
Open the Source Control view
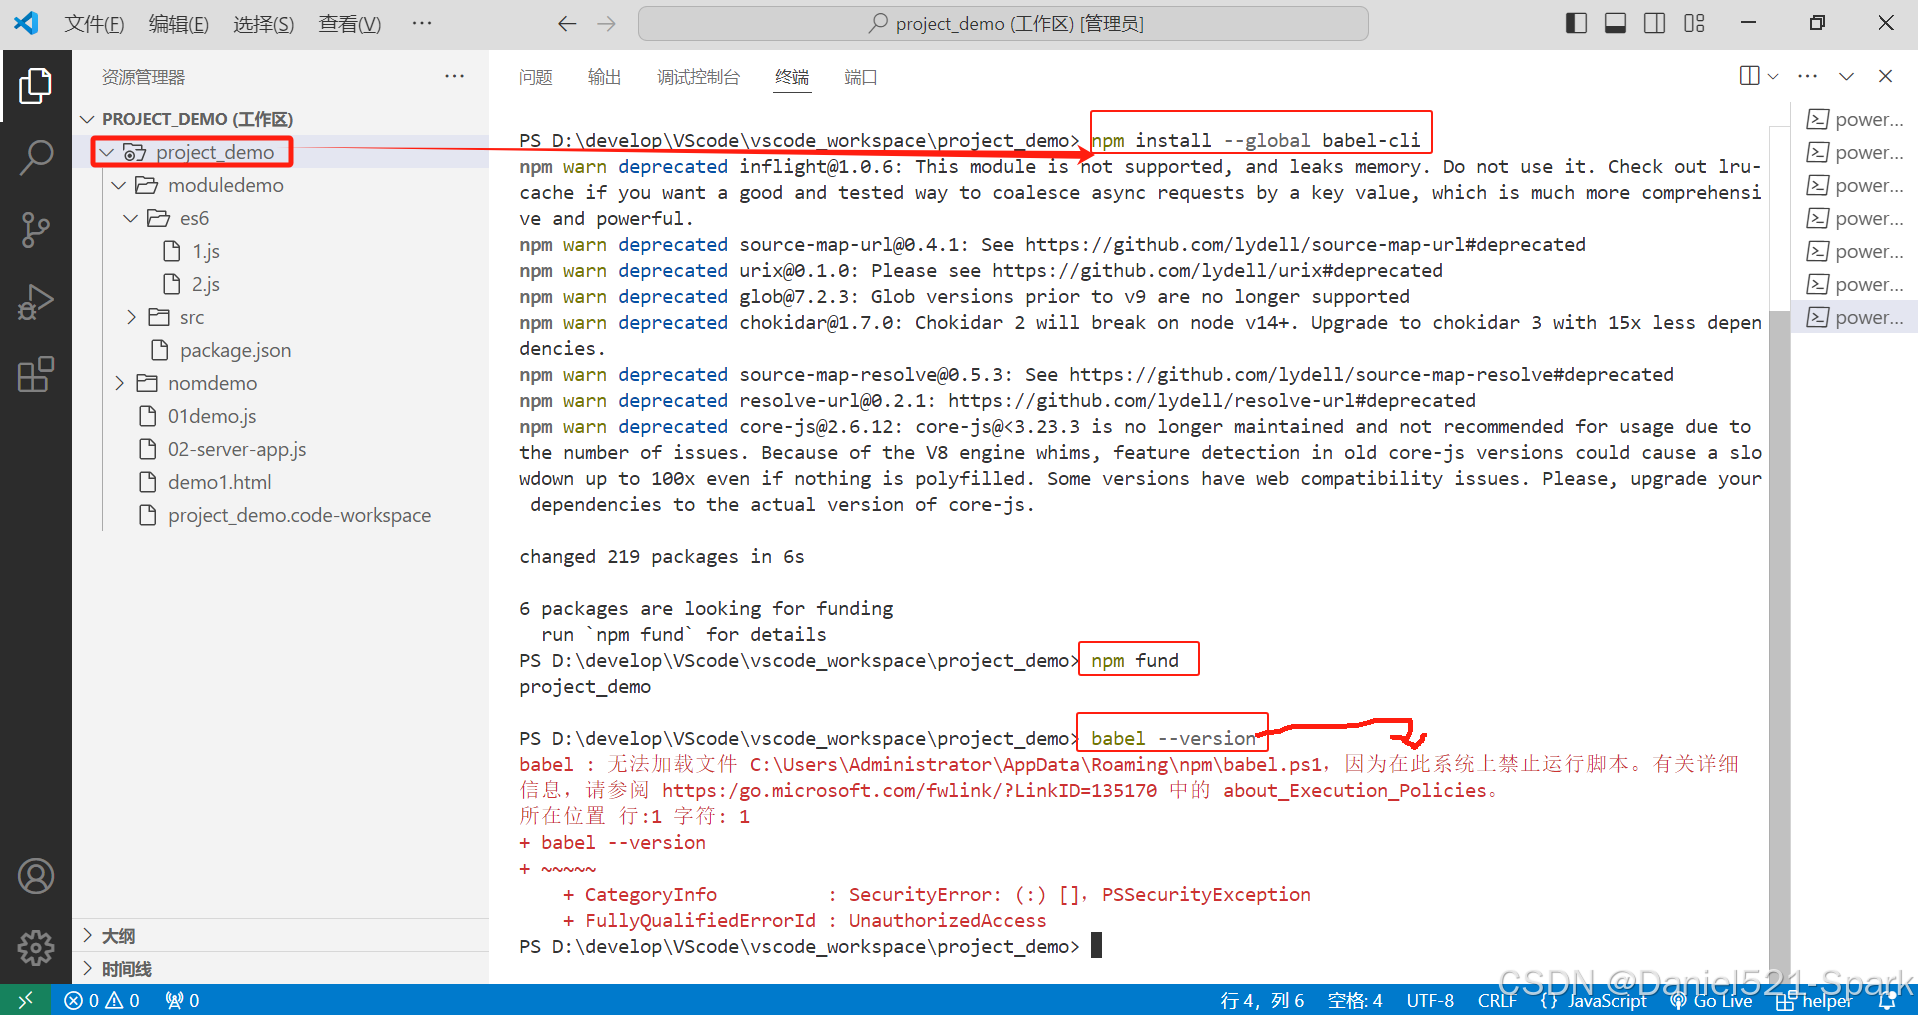coord(36,229)
